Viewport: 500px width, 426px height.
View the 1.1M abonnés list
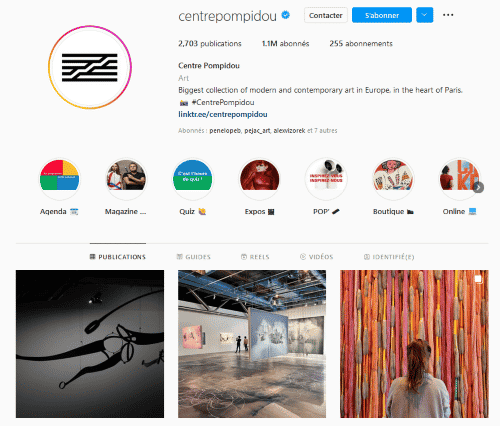pos(285,44)
